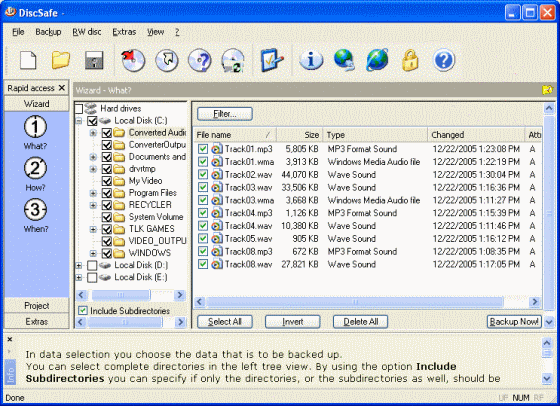Click the disc copy icon with number 2
The height and width of the screenshot is (406, 560).
tap(233, 60)
